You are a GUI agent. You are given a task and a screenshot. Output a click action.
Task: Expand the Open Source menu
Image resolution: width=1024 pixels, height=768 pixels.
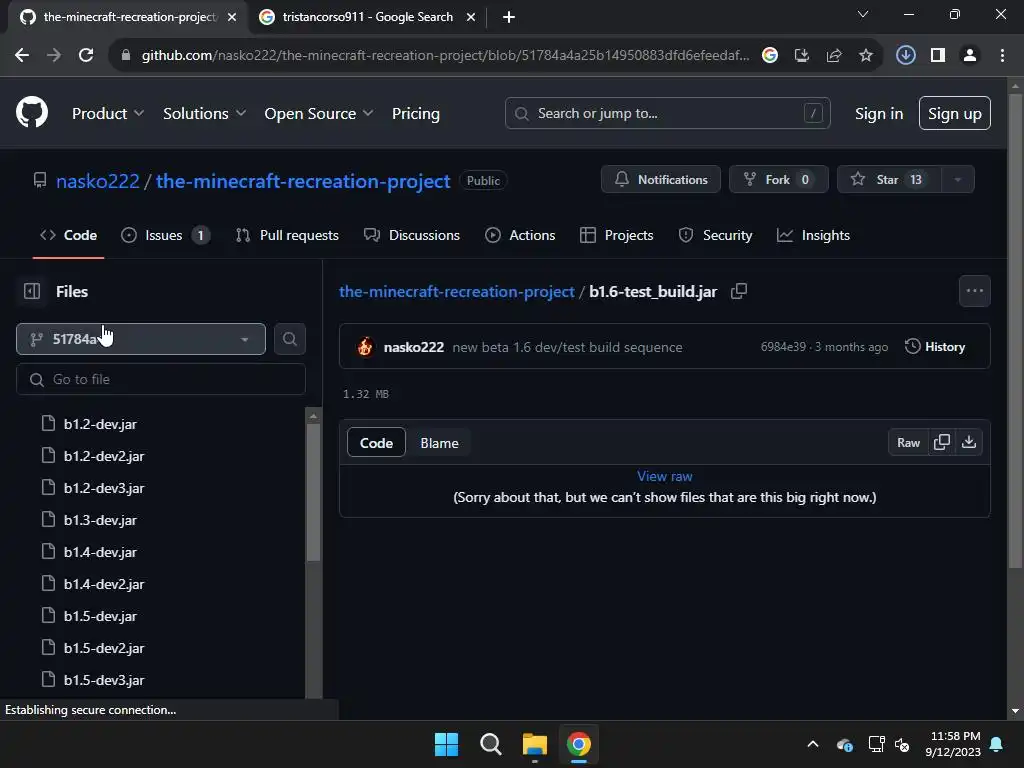[x=319, y=113]
